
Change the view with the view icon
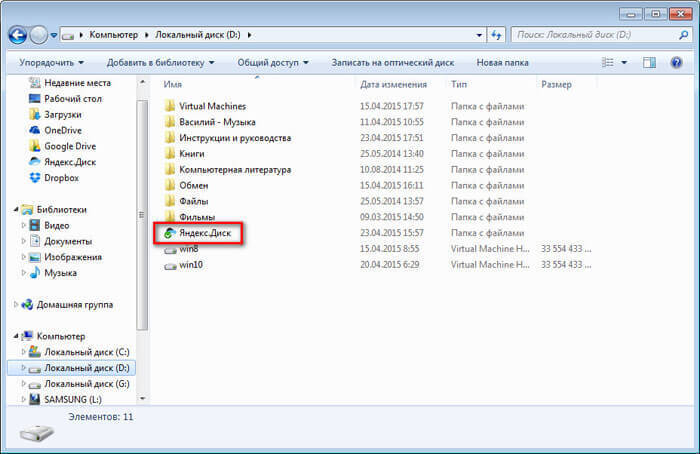(x=608, y=62)
